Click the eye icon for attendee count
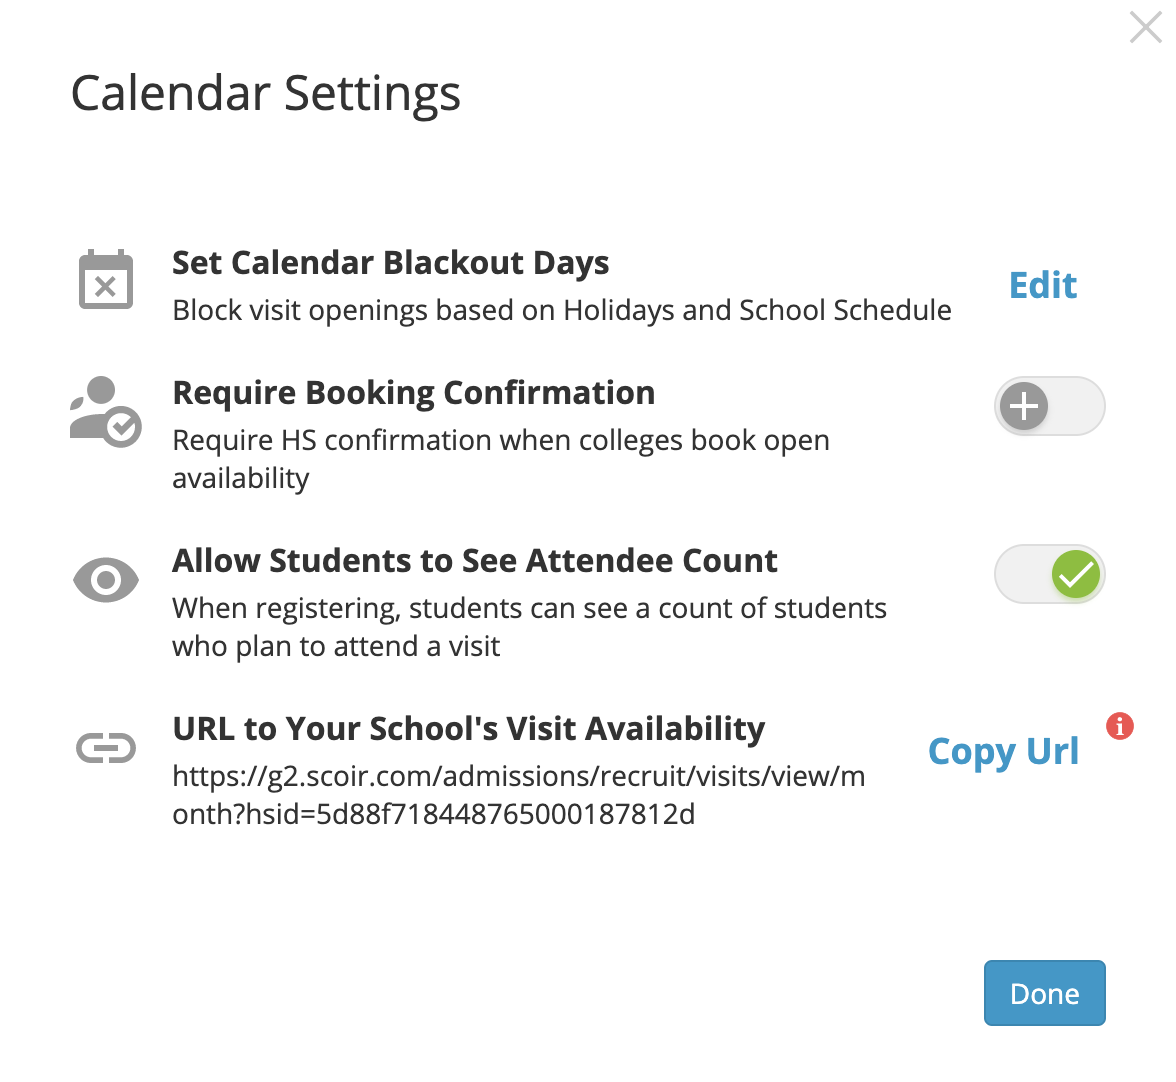The image size is (1176, 1082). coord(106,580)
